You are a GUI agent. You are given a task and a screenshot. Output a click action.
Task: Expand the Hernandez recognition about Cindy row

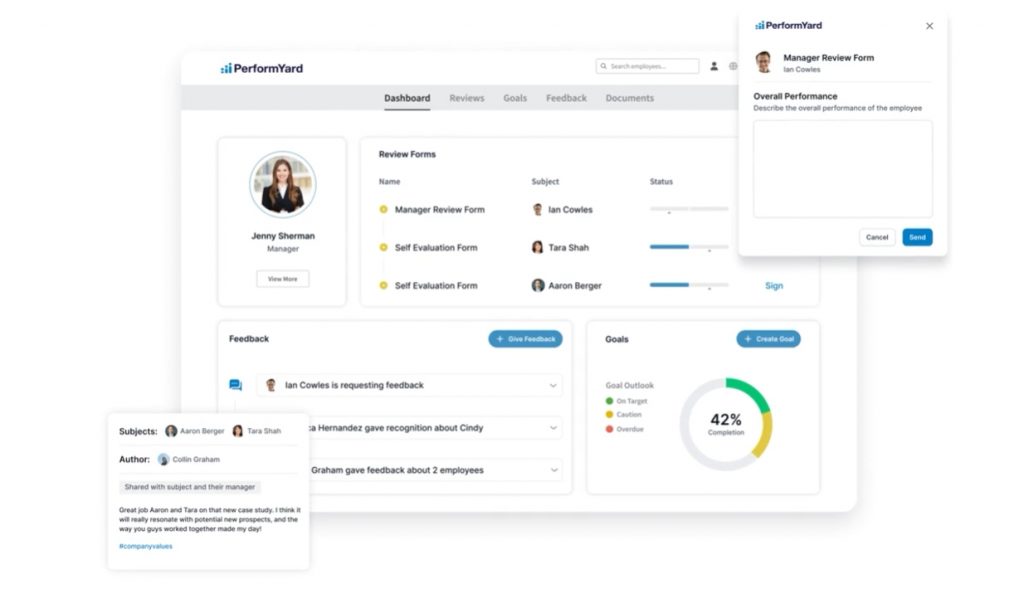pos(553,428)
